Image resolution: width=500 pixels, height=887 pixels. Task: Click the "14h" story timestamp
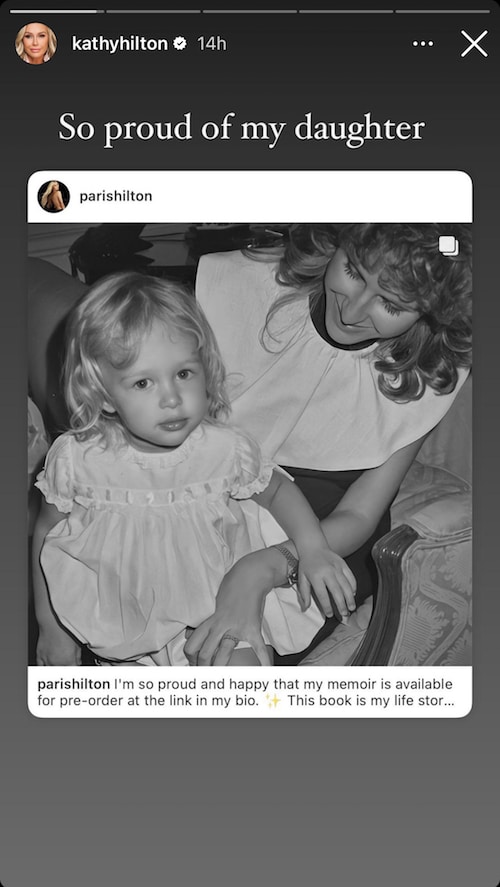point(212,44)
